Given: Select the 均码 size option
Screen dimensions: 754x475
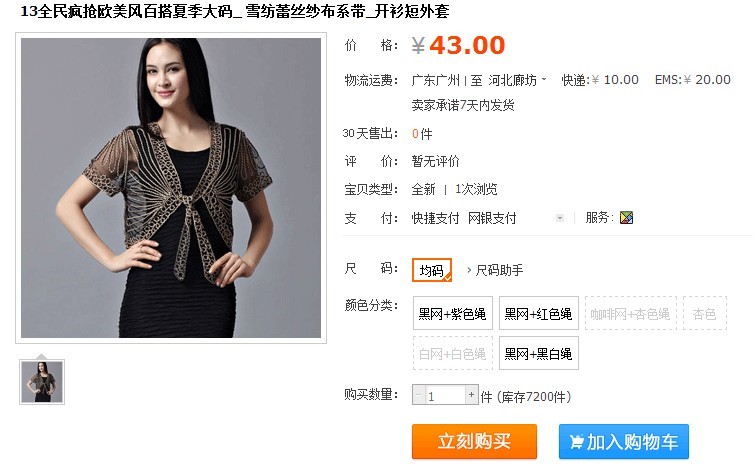Looking at the screenshot, I should 432,270.
